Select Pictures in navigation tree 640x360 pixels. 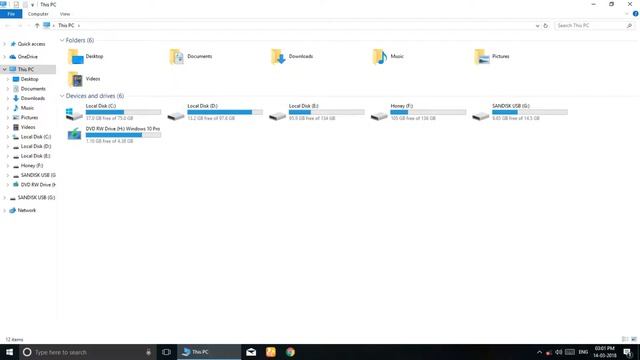coord(29,118)
